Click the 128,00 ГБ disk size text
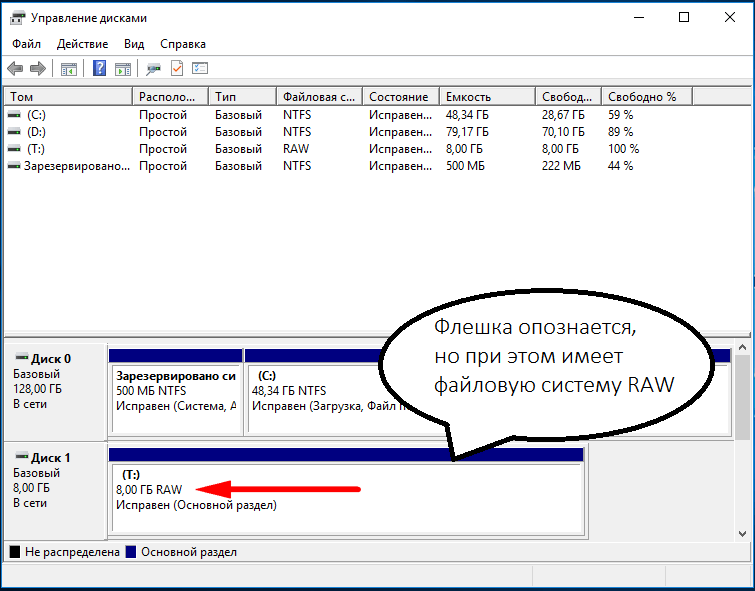Screen dimensions: 755x591 [x=38, y=389]
